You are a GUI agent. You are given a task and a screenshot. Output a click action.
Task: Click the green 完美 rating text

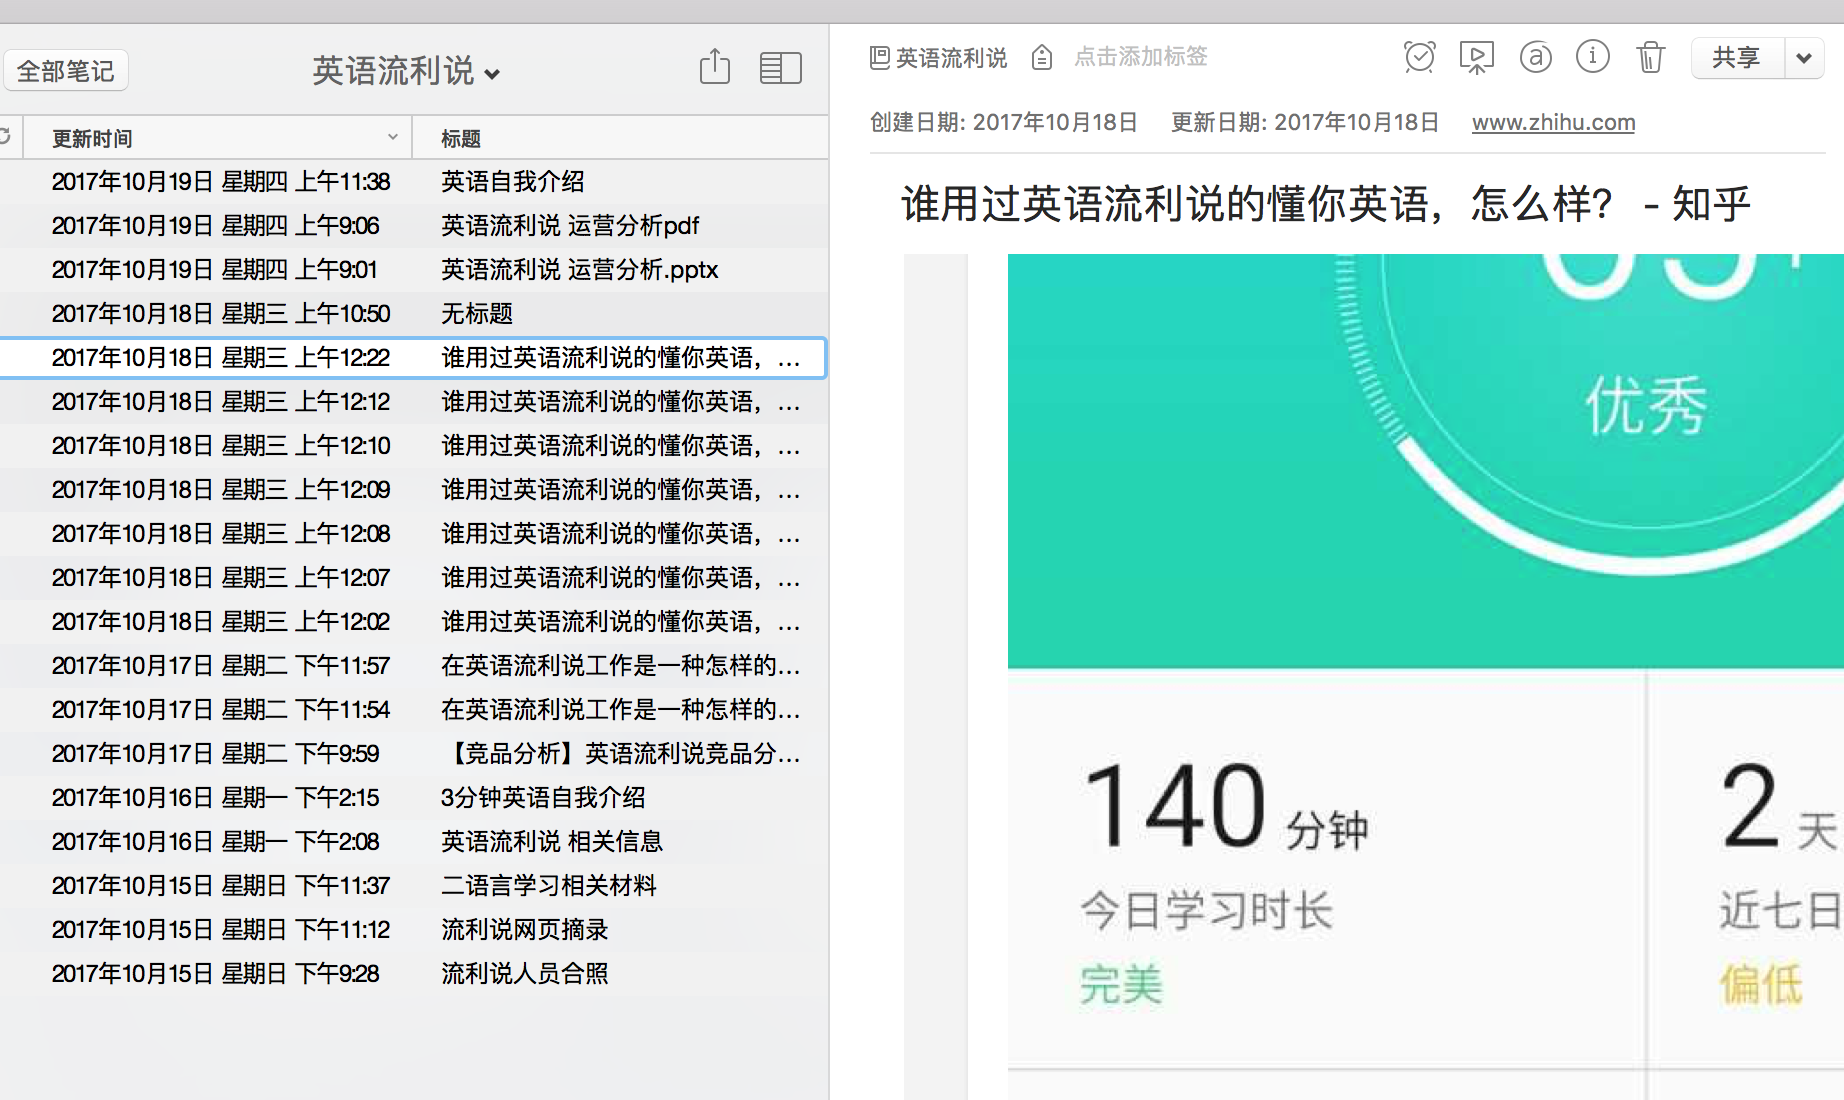click(1121, 984)
